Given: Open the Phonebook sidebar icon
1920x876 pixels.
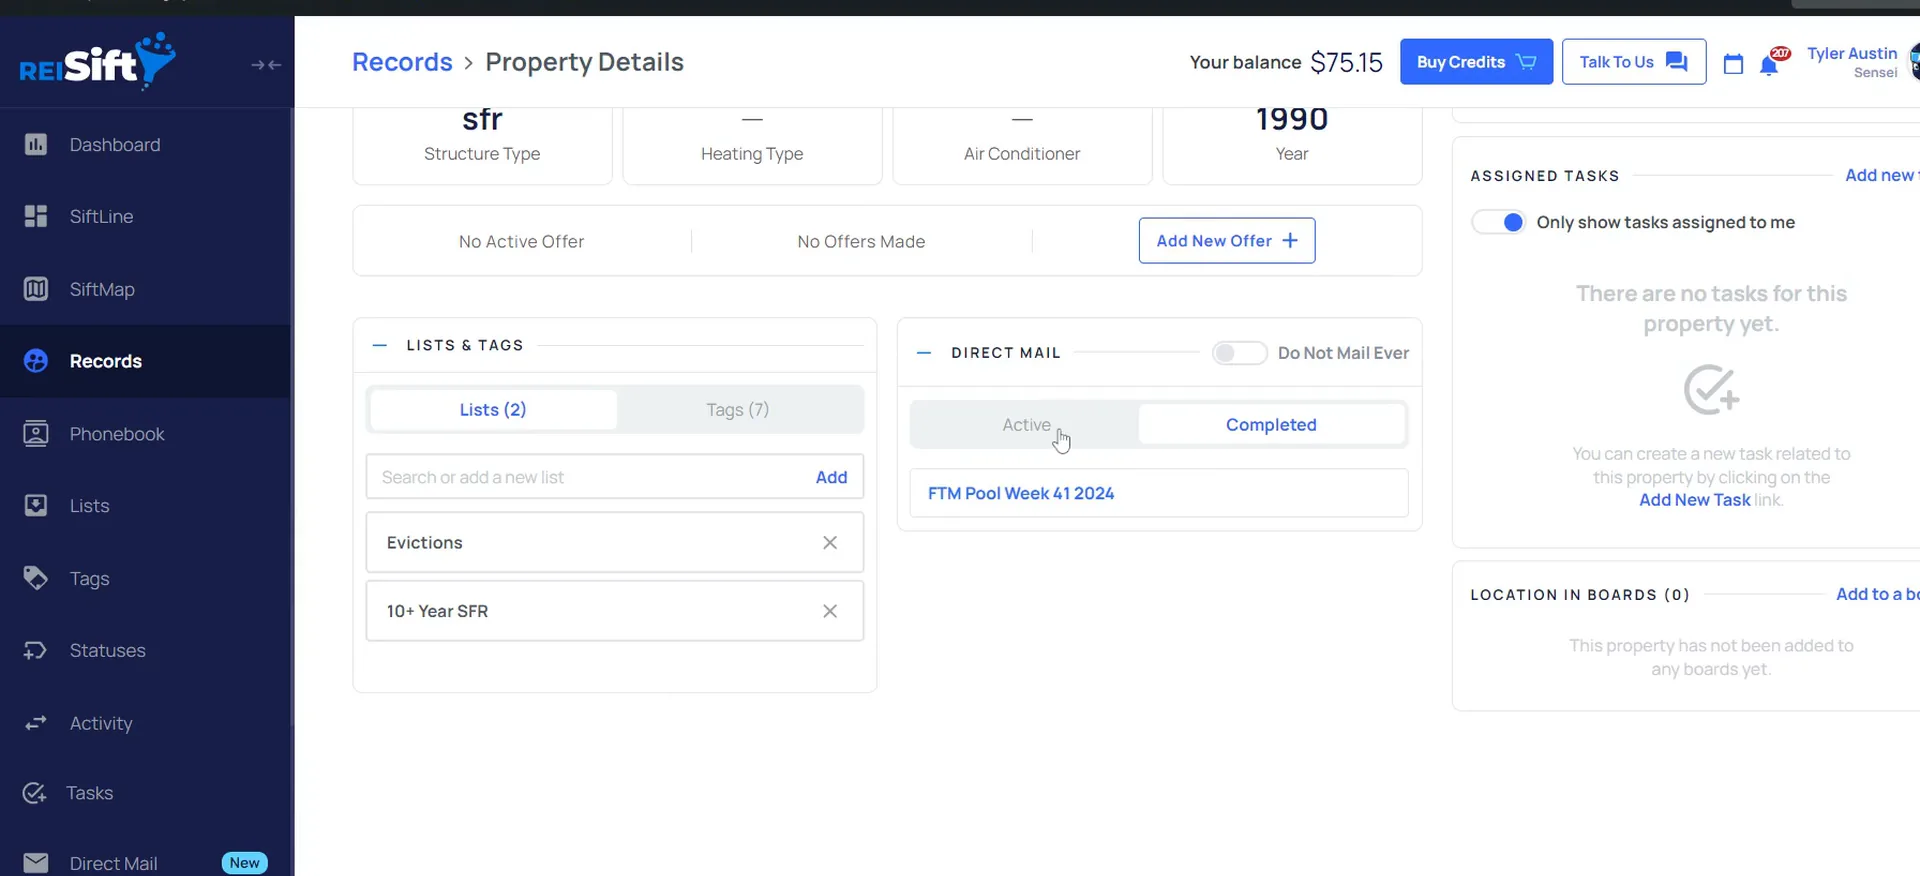Looking at the screenshot, I should [x=36, y=434].
